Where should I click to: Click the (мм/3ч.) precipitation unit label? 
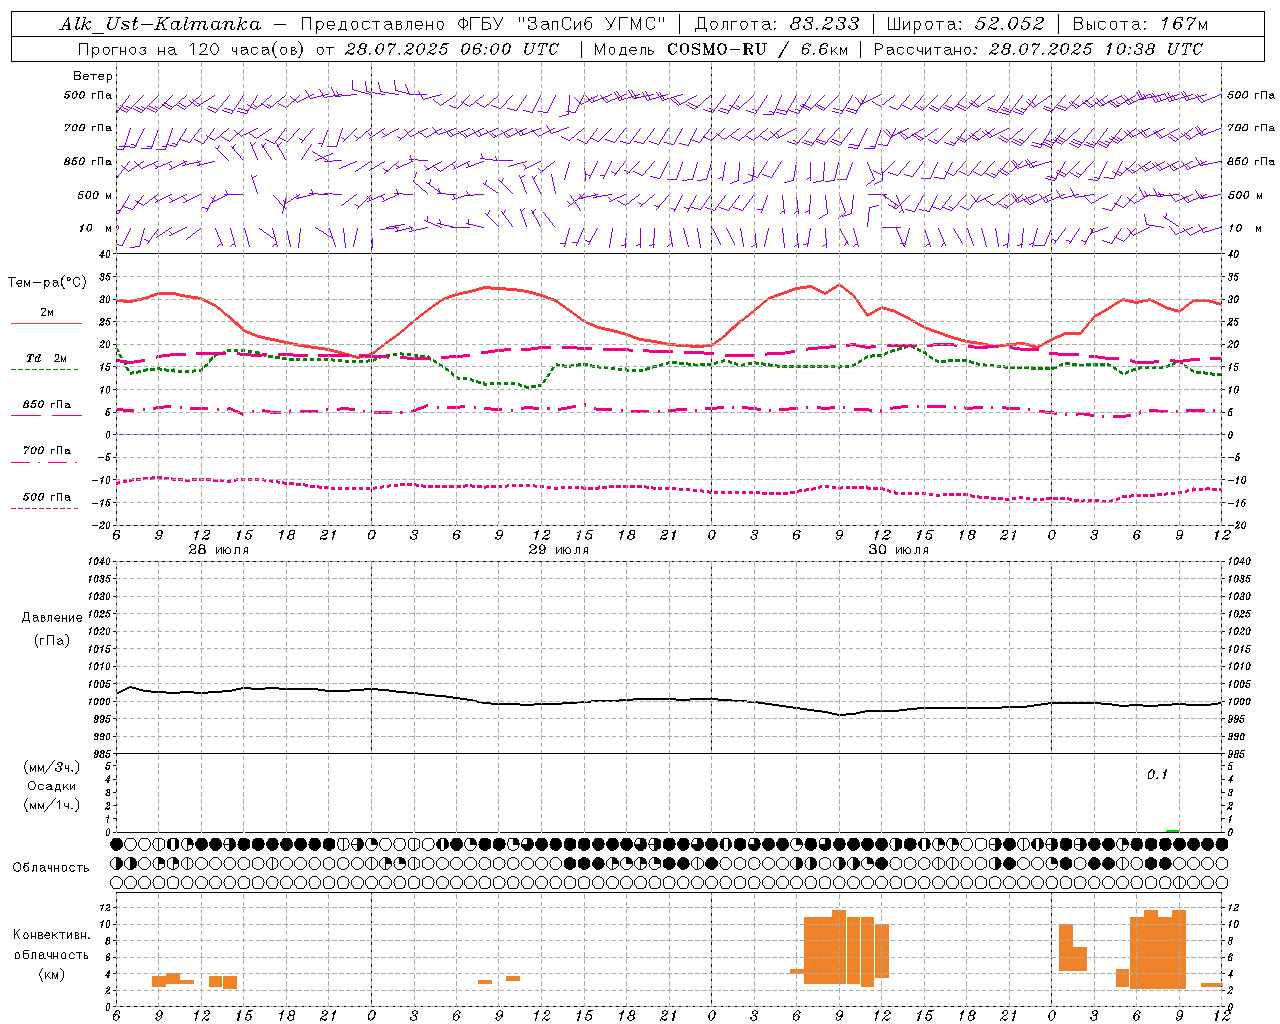click(52, 767)
